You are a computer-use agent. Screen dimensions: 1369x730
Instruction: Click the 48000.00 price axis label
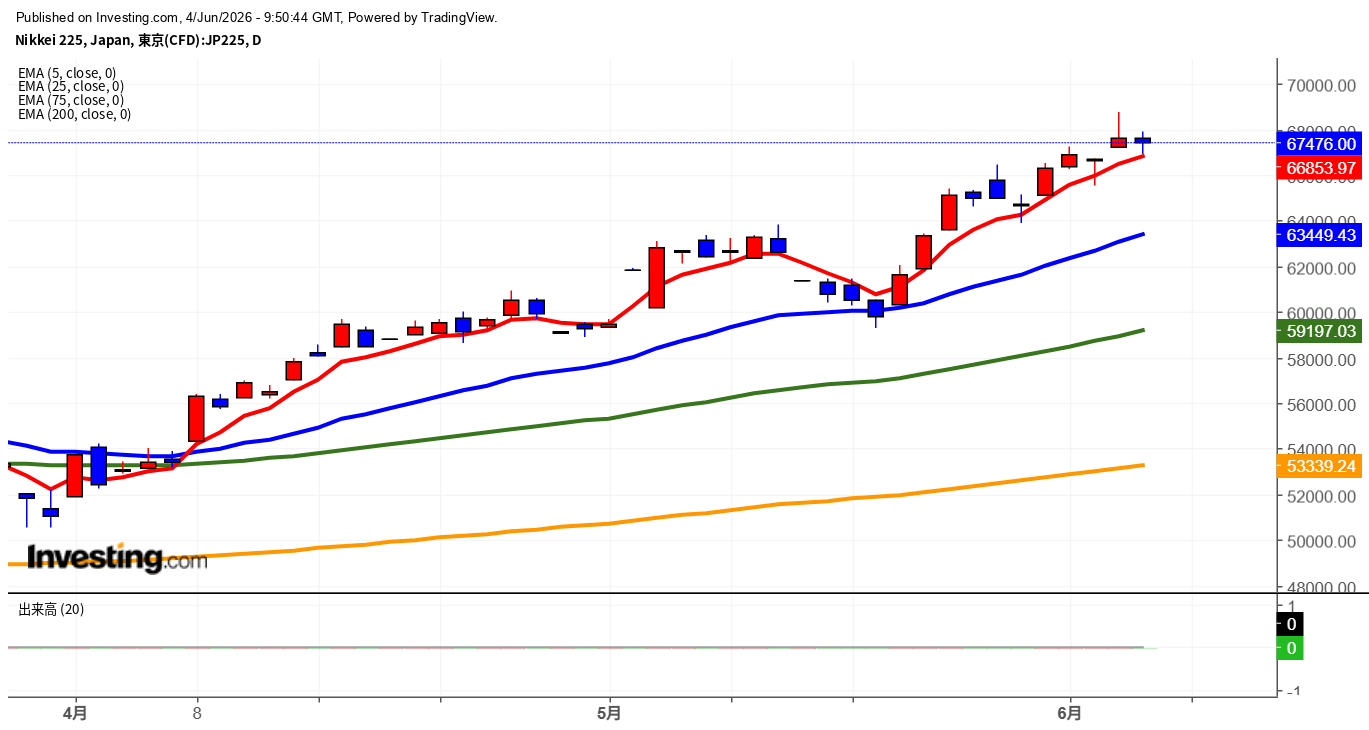tap(1322, 587)
